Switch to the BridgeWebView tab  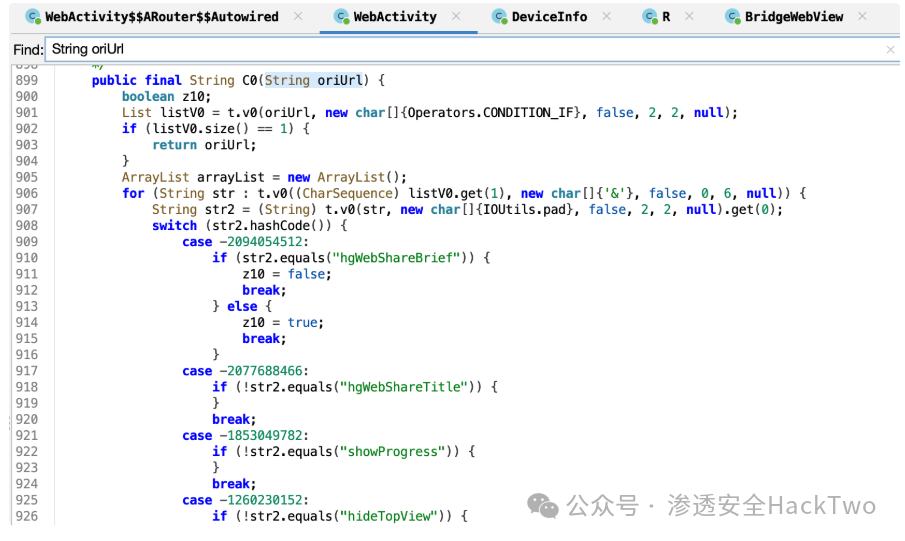(x=794, y=17)
